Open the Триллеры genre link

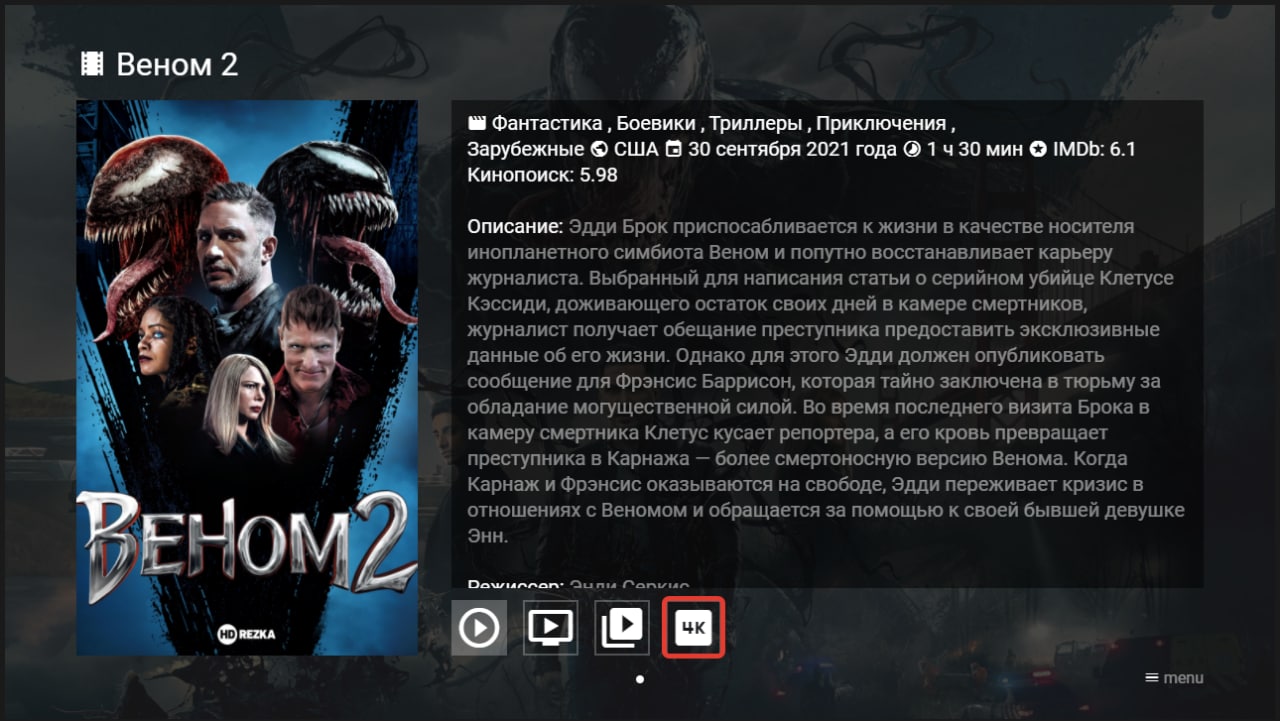[756, 124]
